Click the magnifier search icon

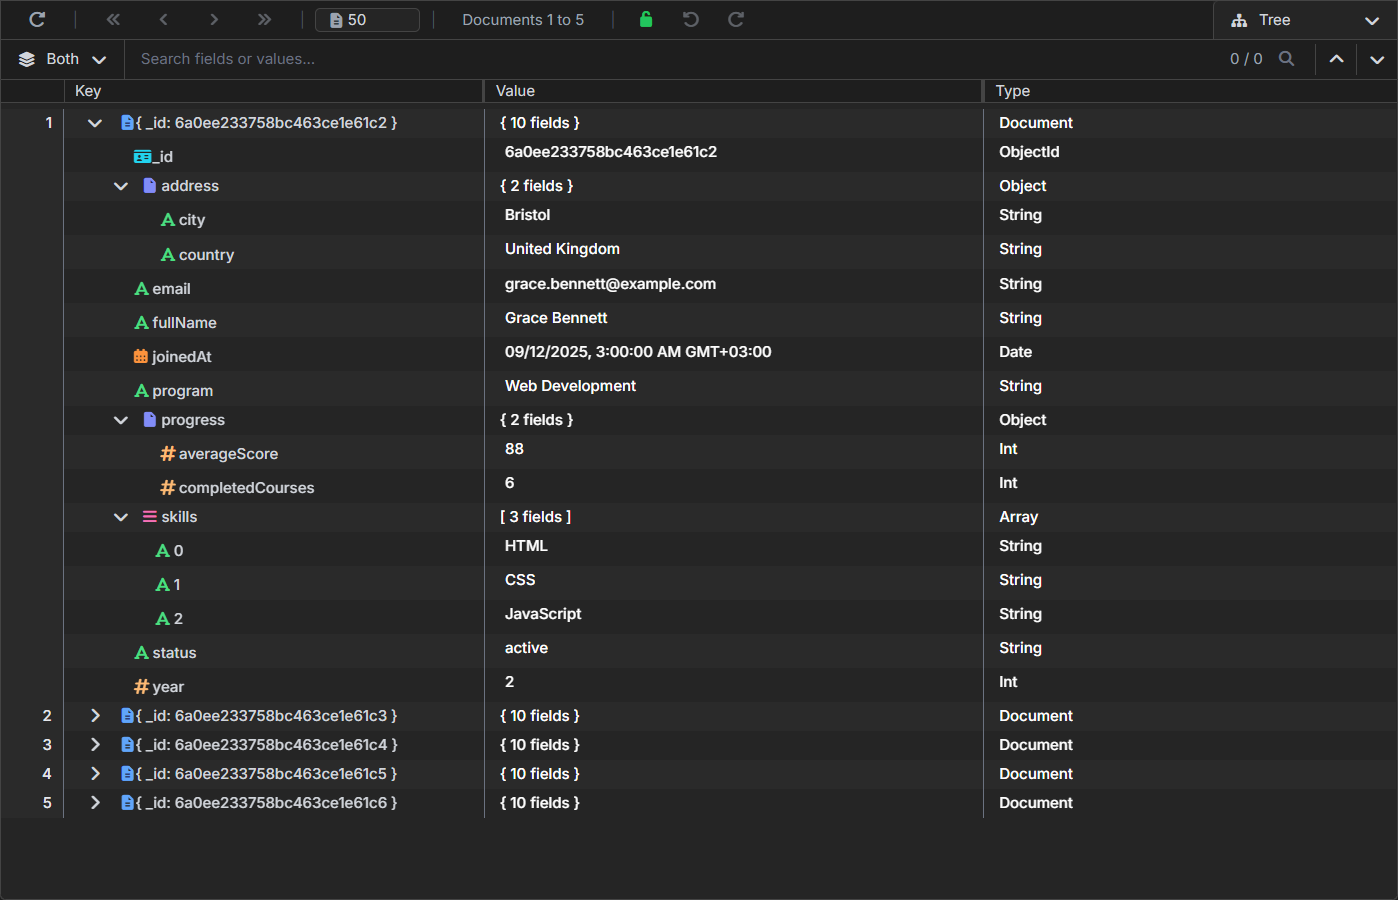pyautogui.click(x=1287, y=59)
